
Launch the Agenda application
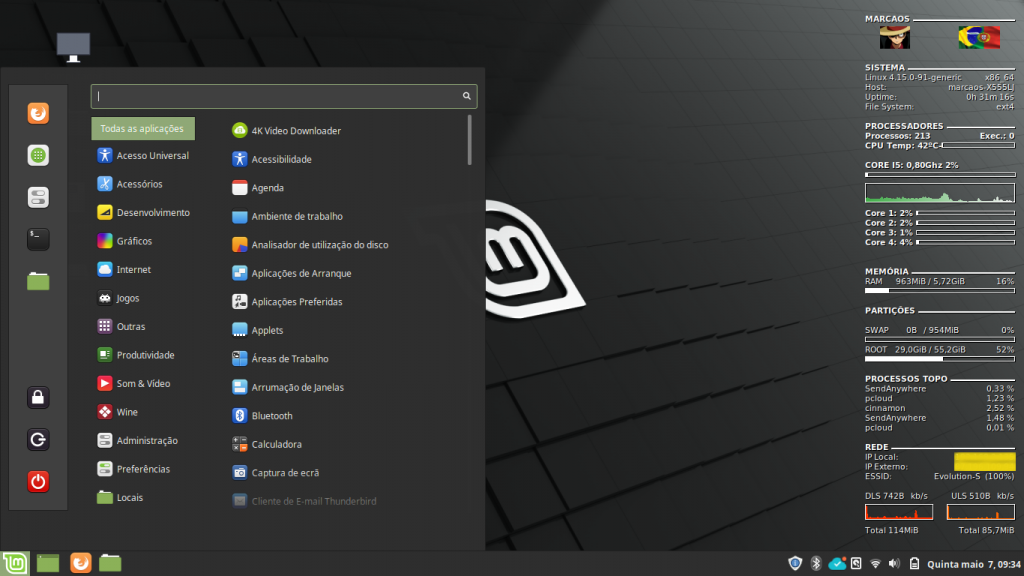tap(258, 188)
